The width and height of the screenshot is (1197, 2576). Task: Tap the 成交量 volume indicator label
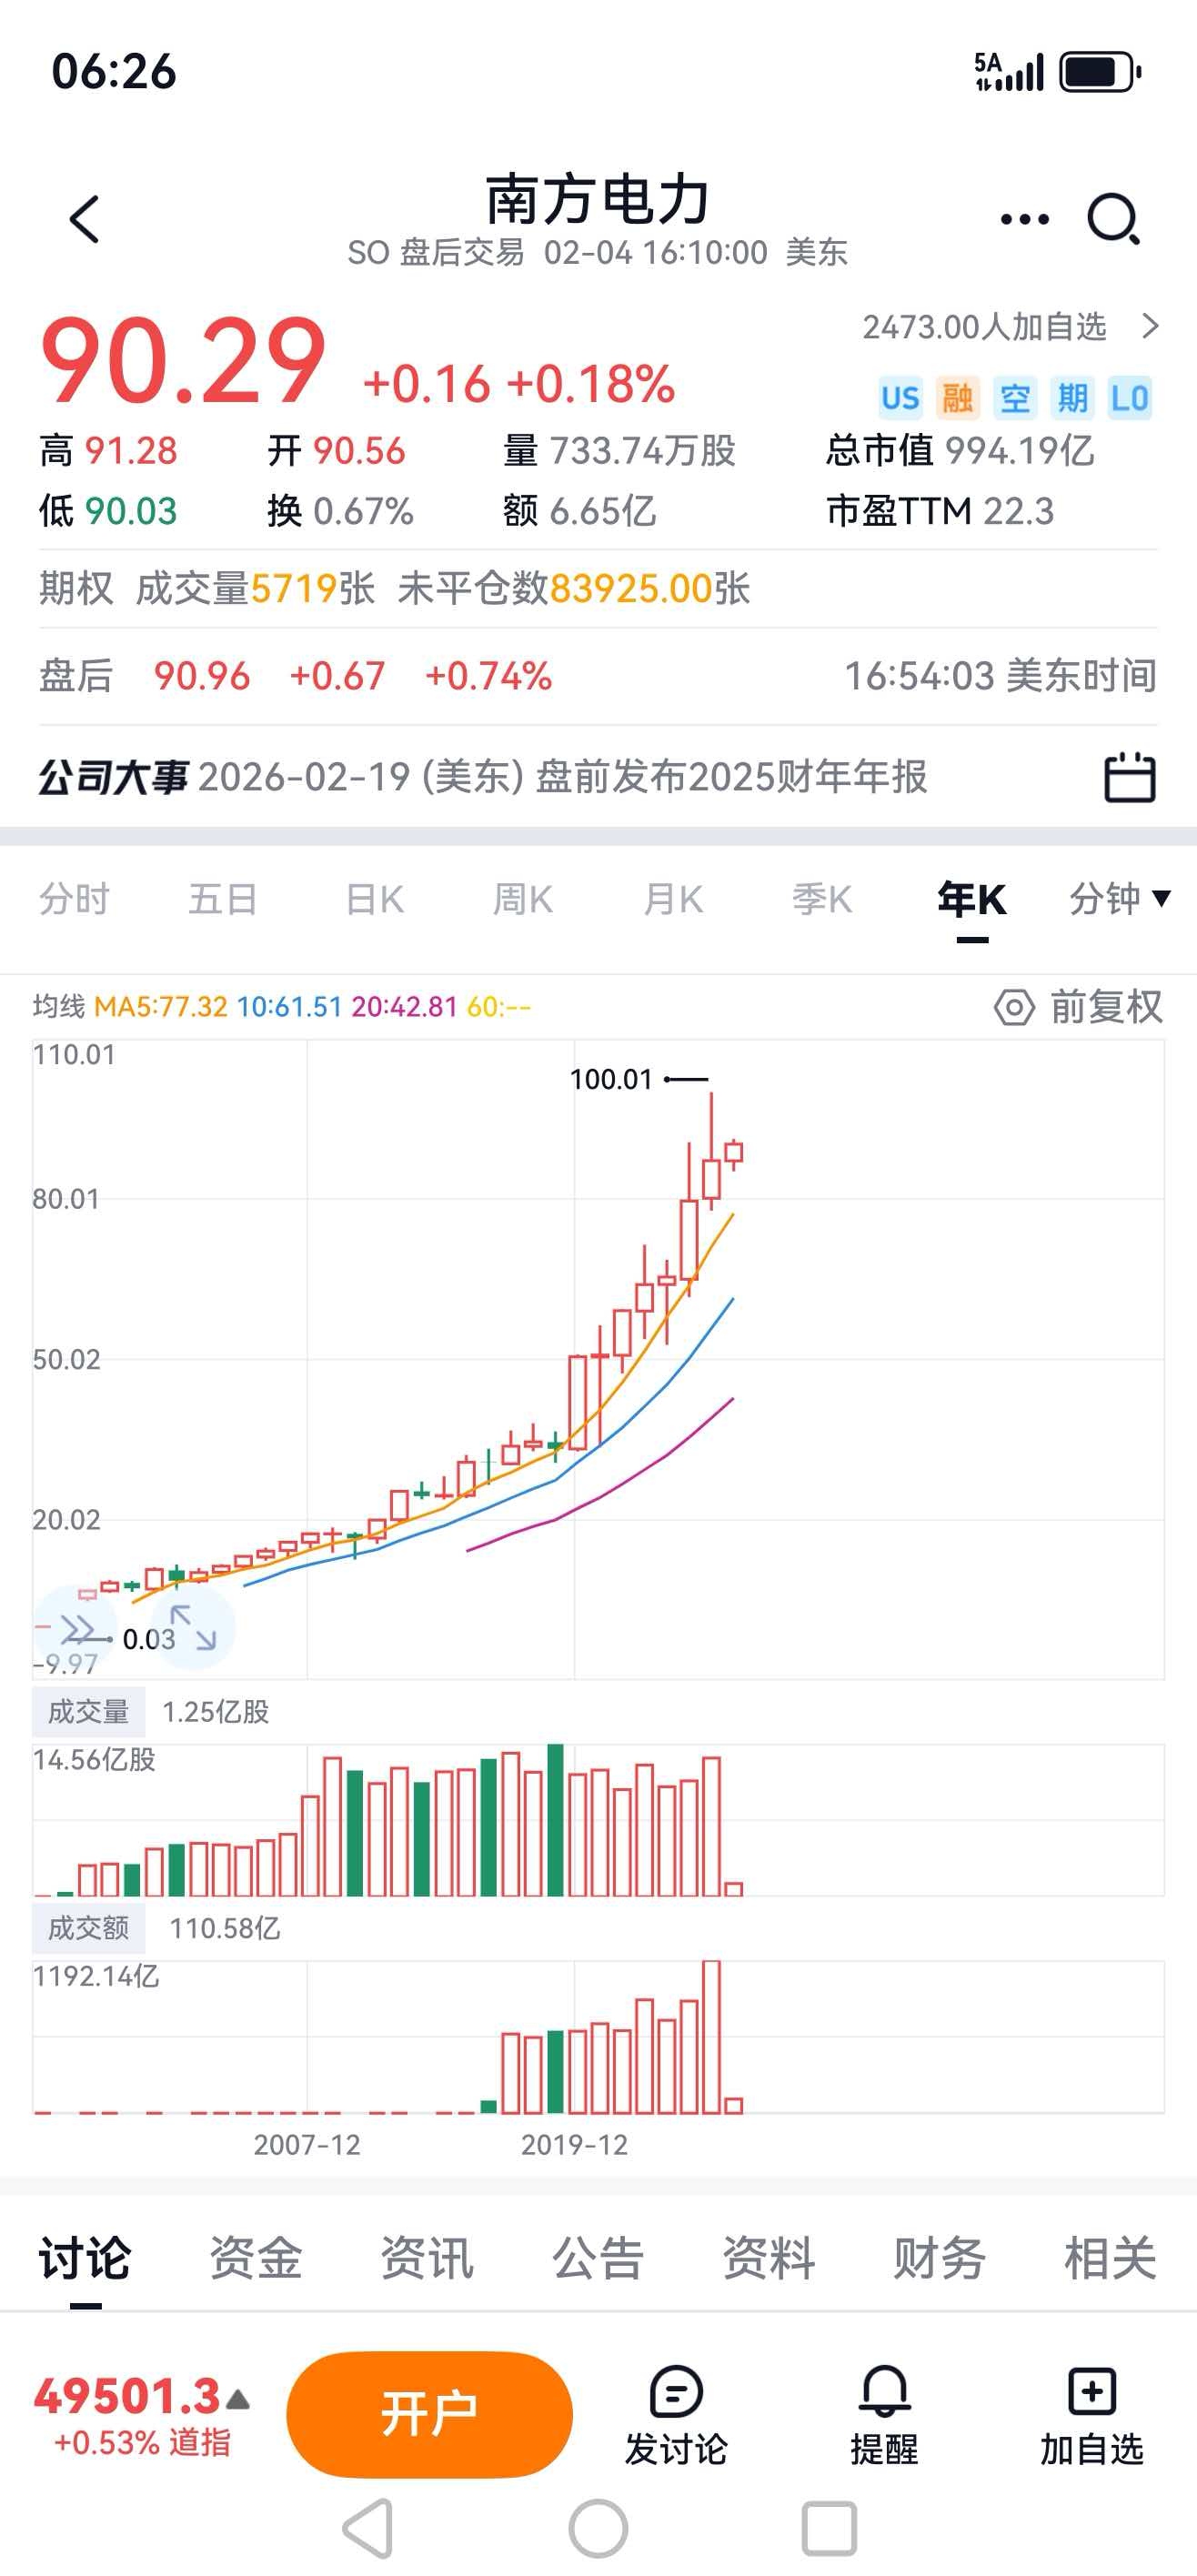coord(89,1711)
